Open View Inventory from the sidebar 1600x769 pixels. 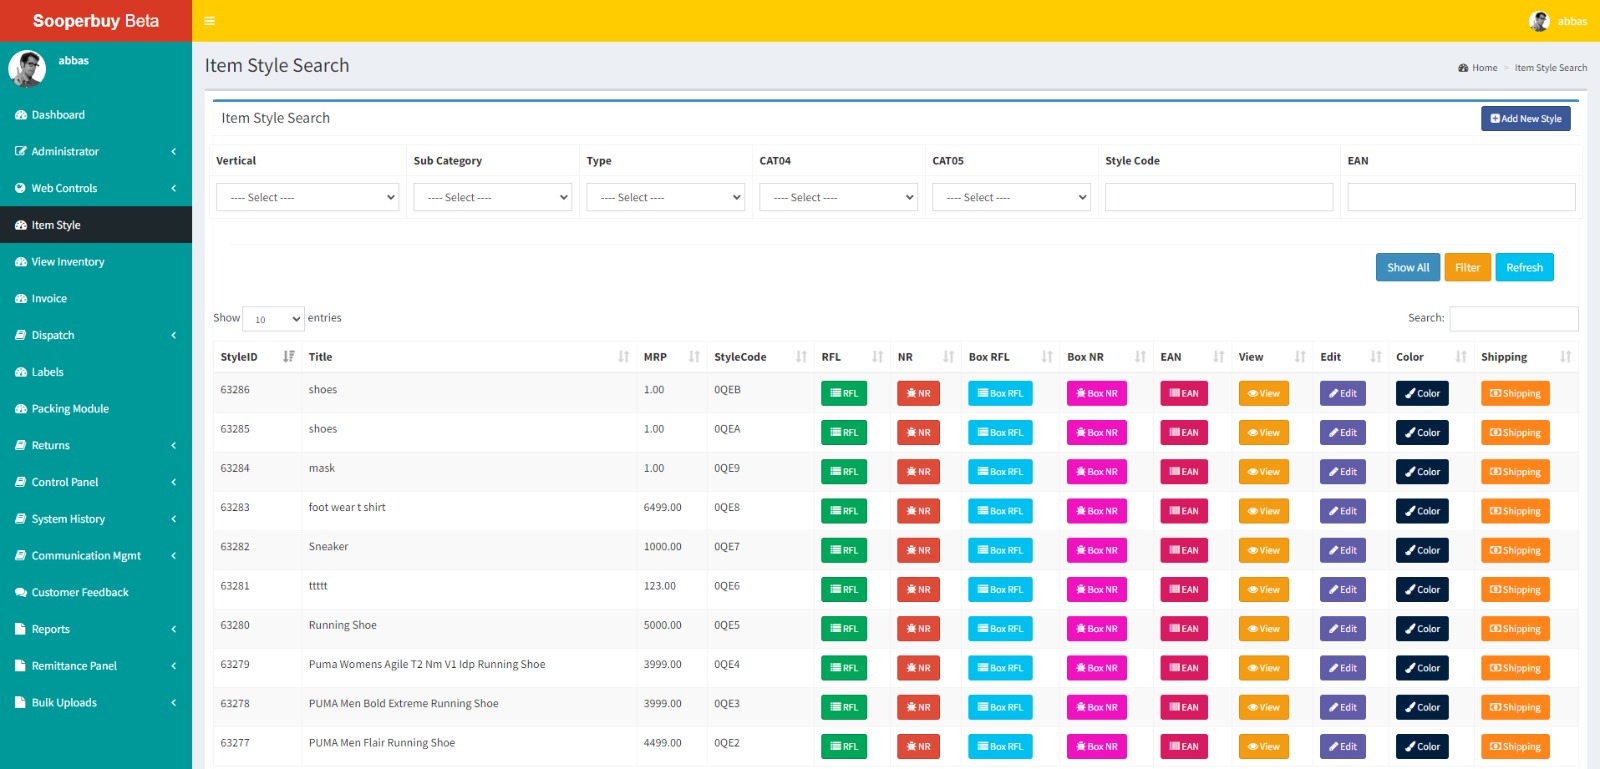click(x=68, y=262)
